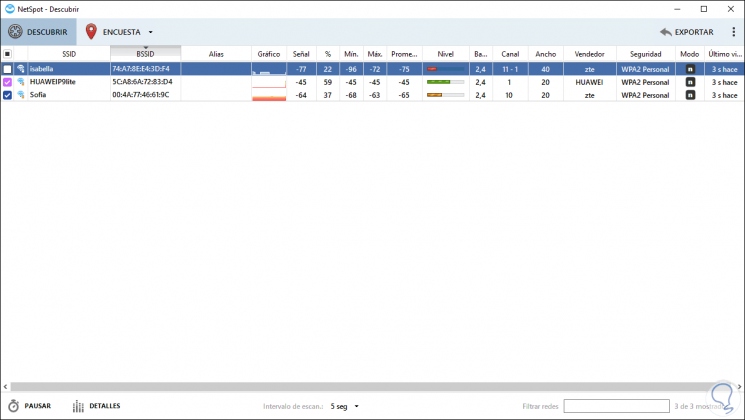Expand the Encuesta dropdown arrow
This screenshot has width=745, height=420.
tap(151, 32)
